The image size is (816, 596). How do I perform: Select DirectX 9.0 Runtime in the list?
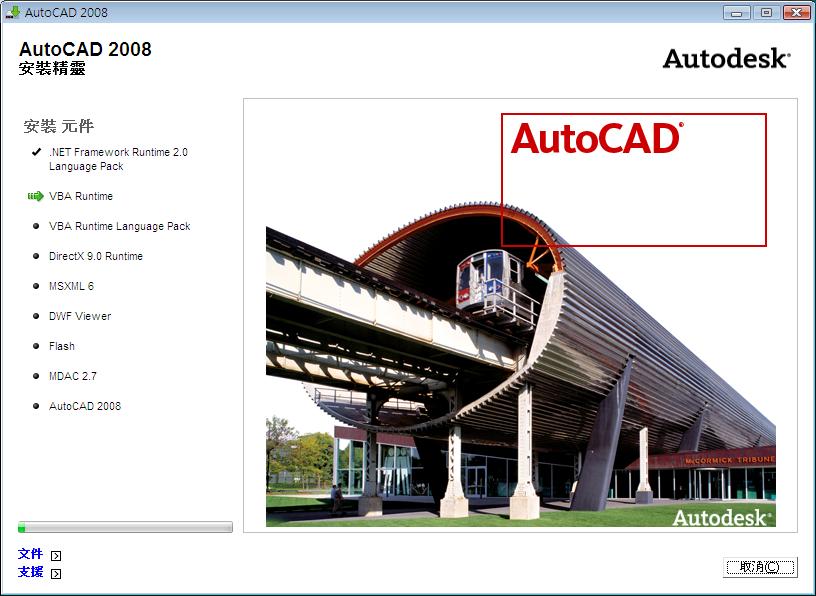click(96, 256)
